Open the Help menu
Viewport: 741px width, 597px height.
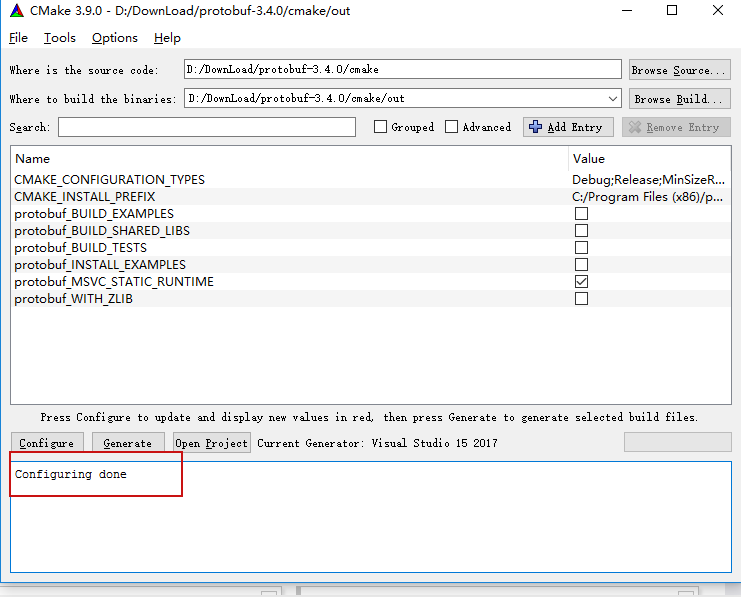(167, 38)
